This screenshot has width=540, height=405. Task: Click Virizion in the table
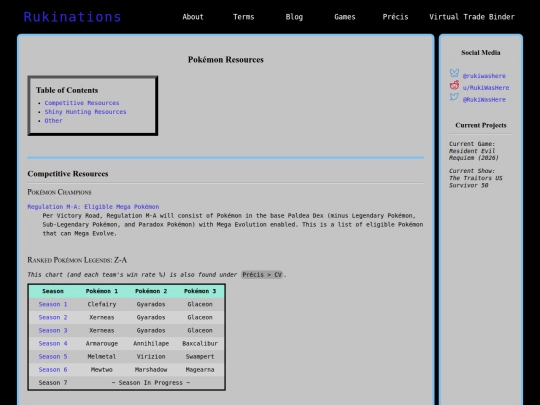click(x=151, y=357)
